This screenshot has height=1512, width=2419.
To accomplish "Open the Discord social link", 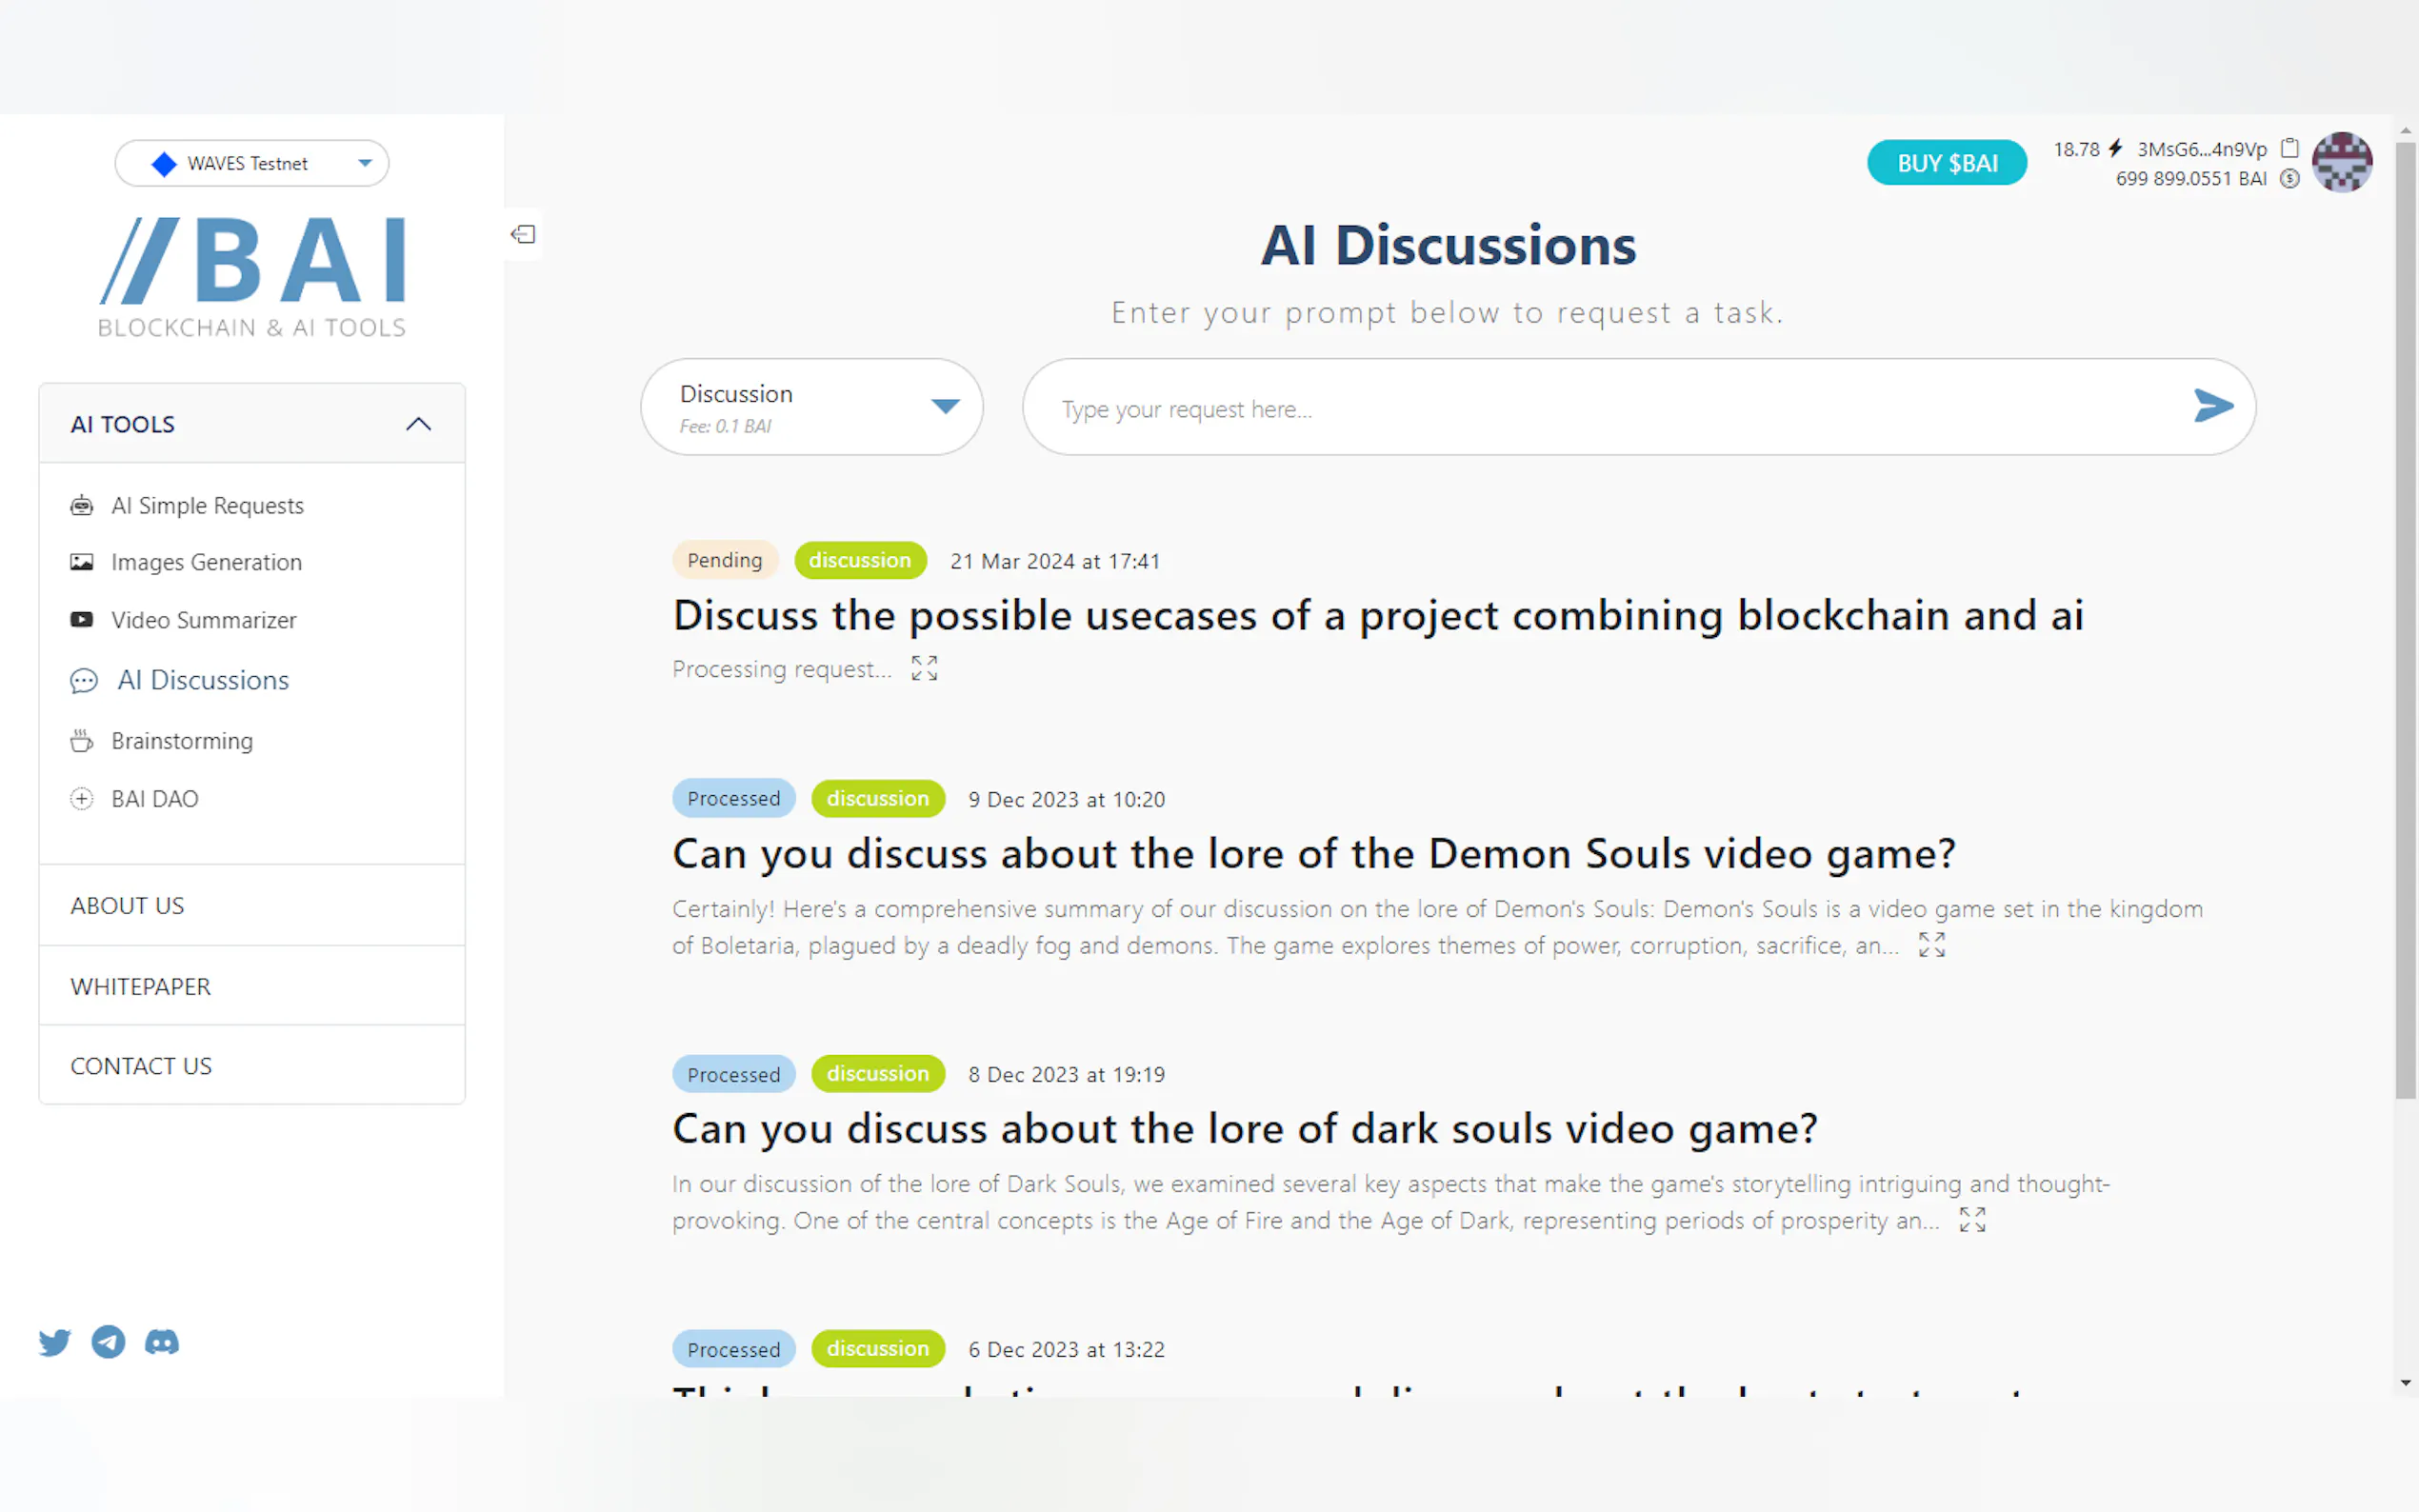I will point(162,1341).
